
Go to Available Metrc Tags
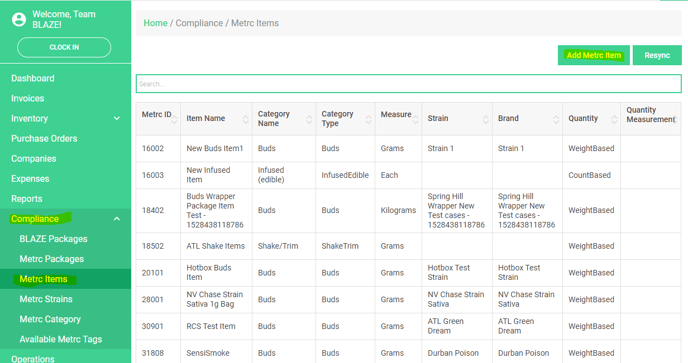pyautogui.click(x=61, y=339)
